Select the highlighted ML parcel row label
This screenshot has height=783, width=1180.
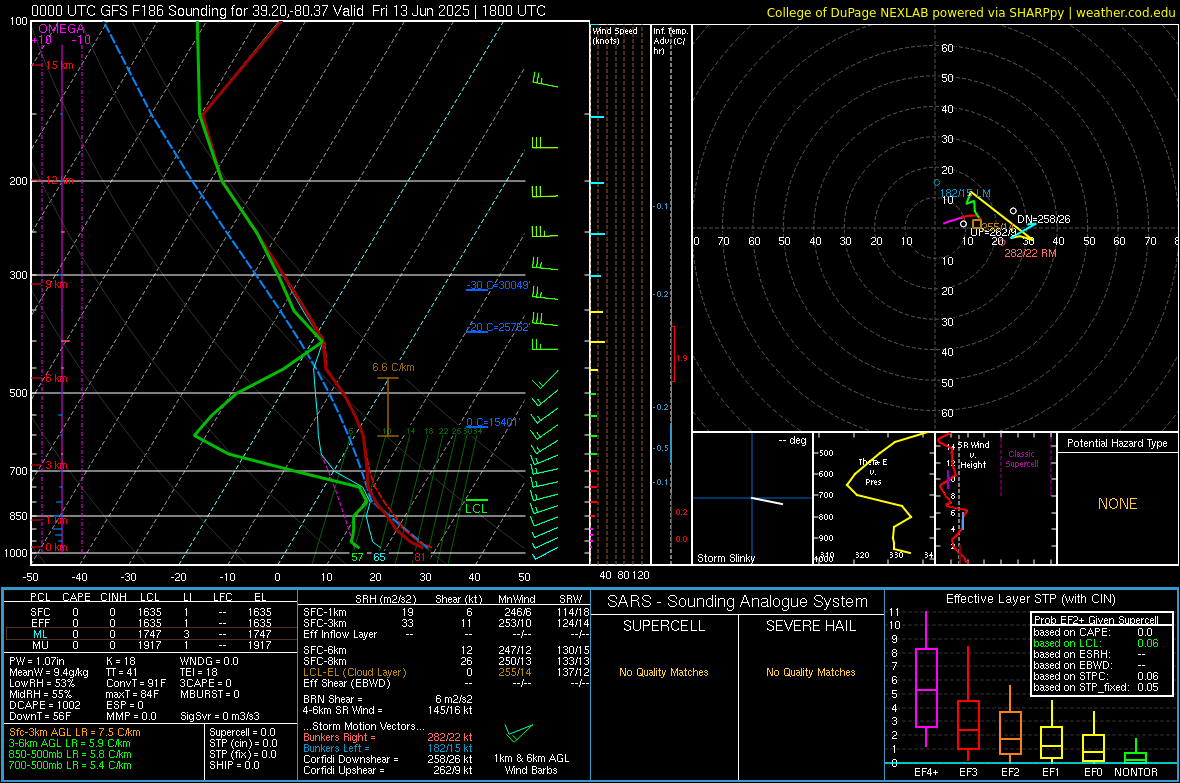click(x=40, y=634)
